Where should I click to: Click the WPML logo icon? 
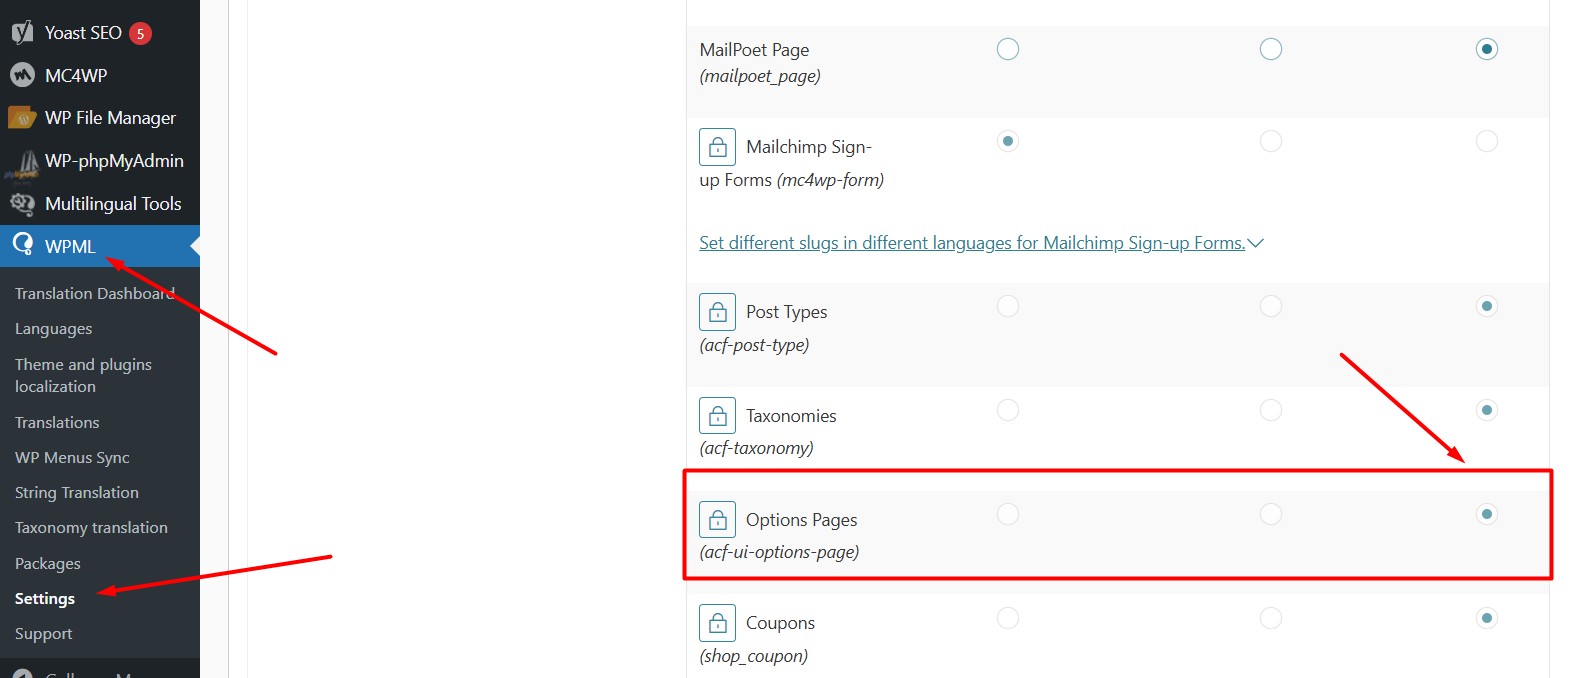(x=22, y=245)
